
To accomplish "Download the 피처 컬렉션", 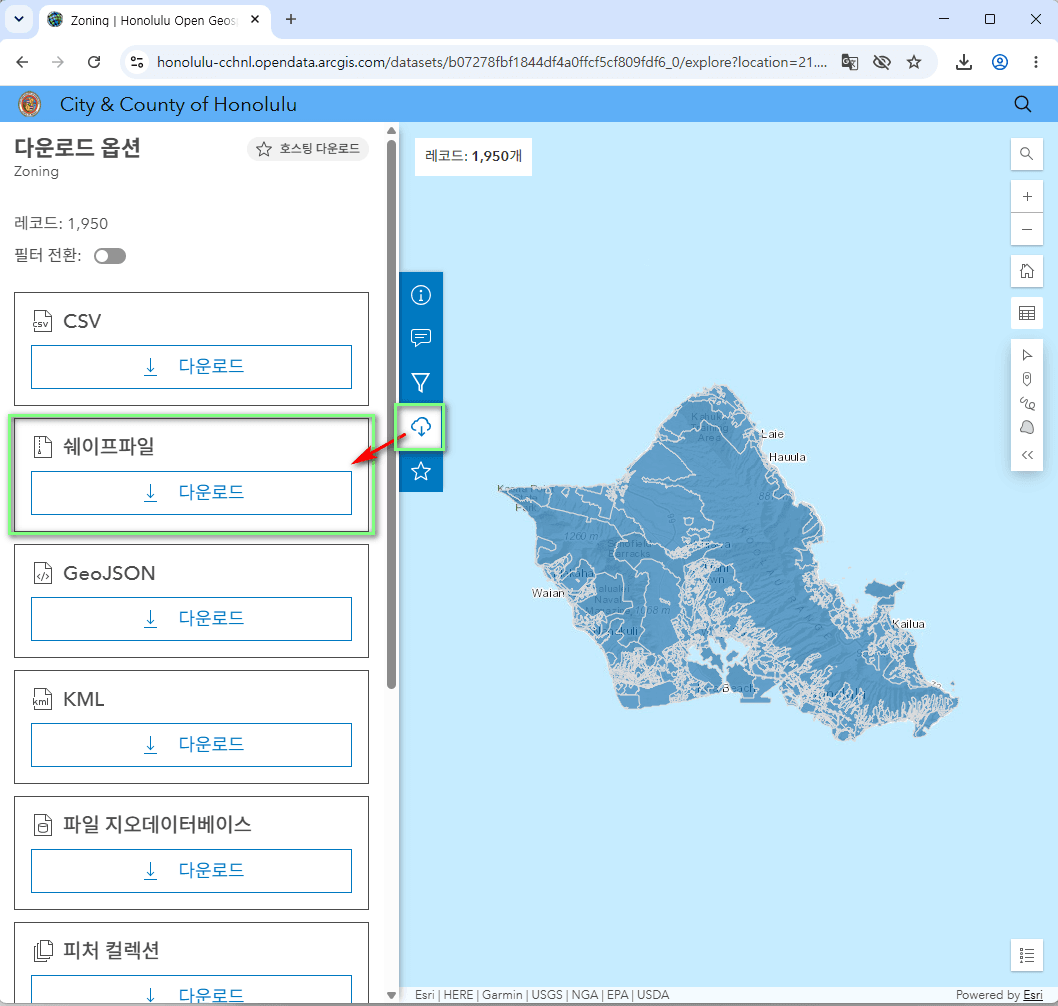I will point(191,990).
